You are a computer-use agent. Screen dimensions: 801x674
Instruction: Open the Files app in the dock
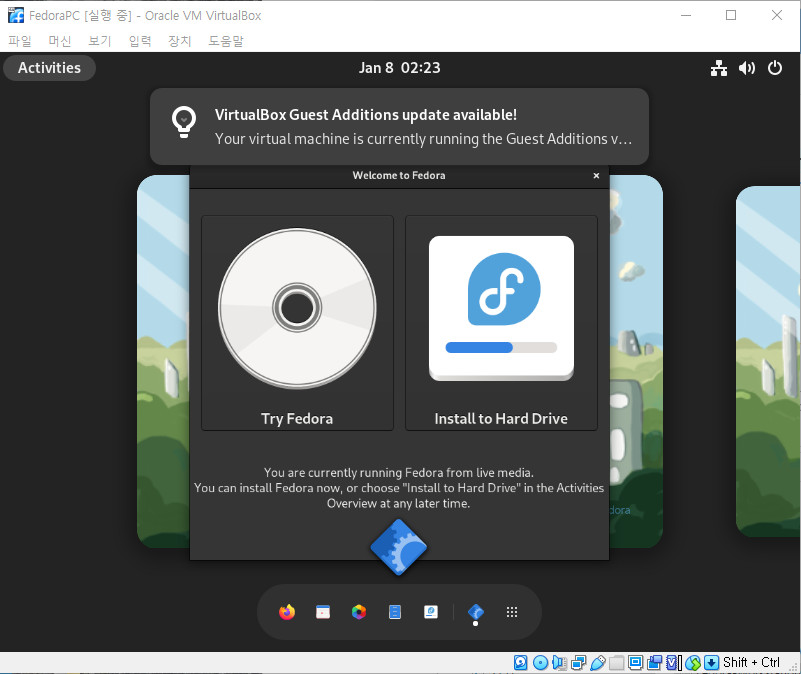(x=395, y=612)
